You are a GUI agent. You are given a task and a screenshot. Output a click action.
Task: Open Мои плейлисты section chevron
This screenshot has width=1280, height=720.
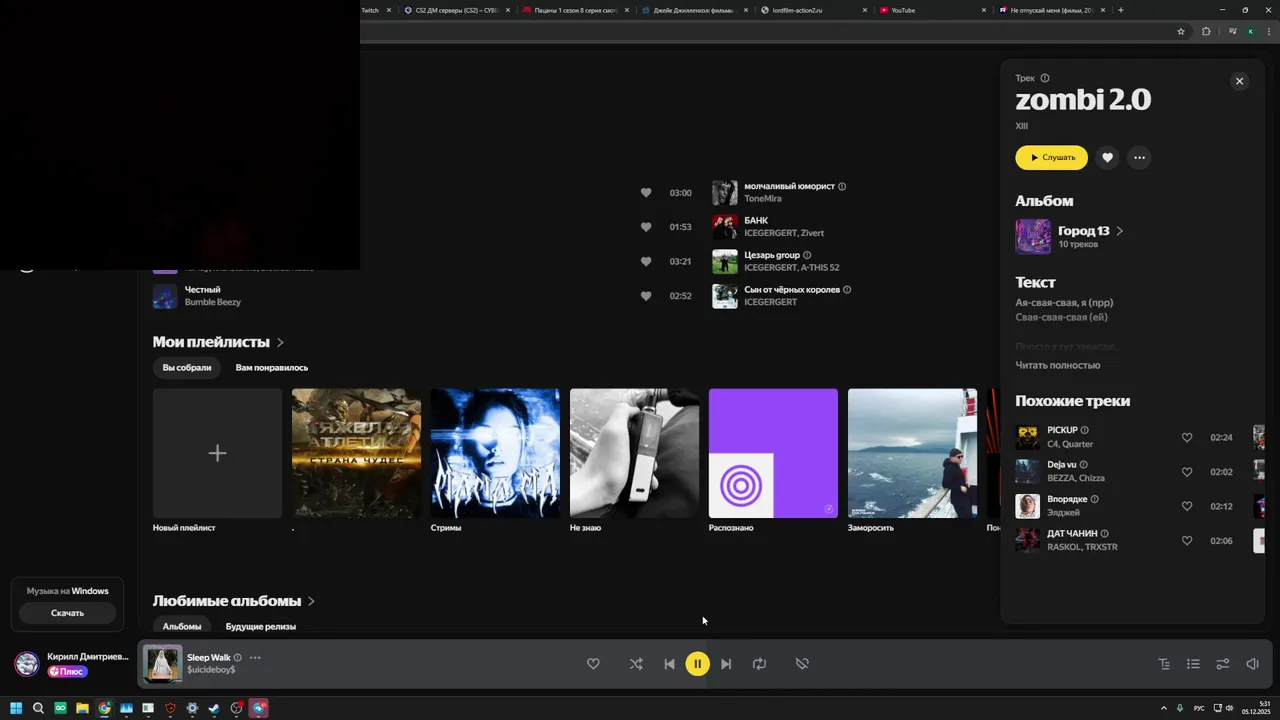tap(280, 342)
